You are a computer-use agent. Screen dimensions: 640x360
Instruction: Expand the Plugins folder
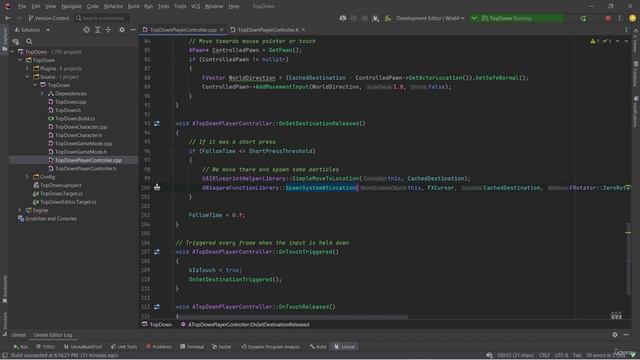click(x=27, y=69)
